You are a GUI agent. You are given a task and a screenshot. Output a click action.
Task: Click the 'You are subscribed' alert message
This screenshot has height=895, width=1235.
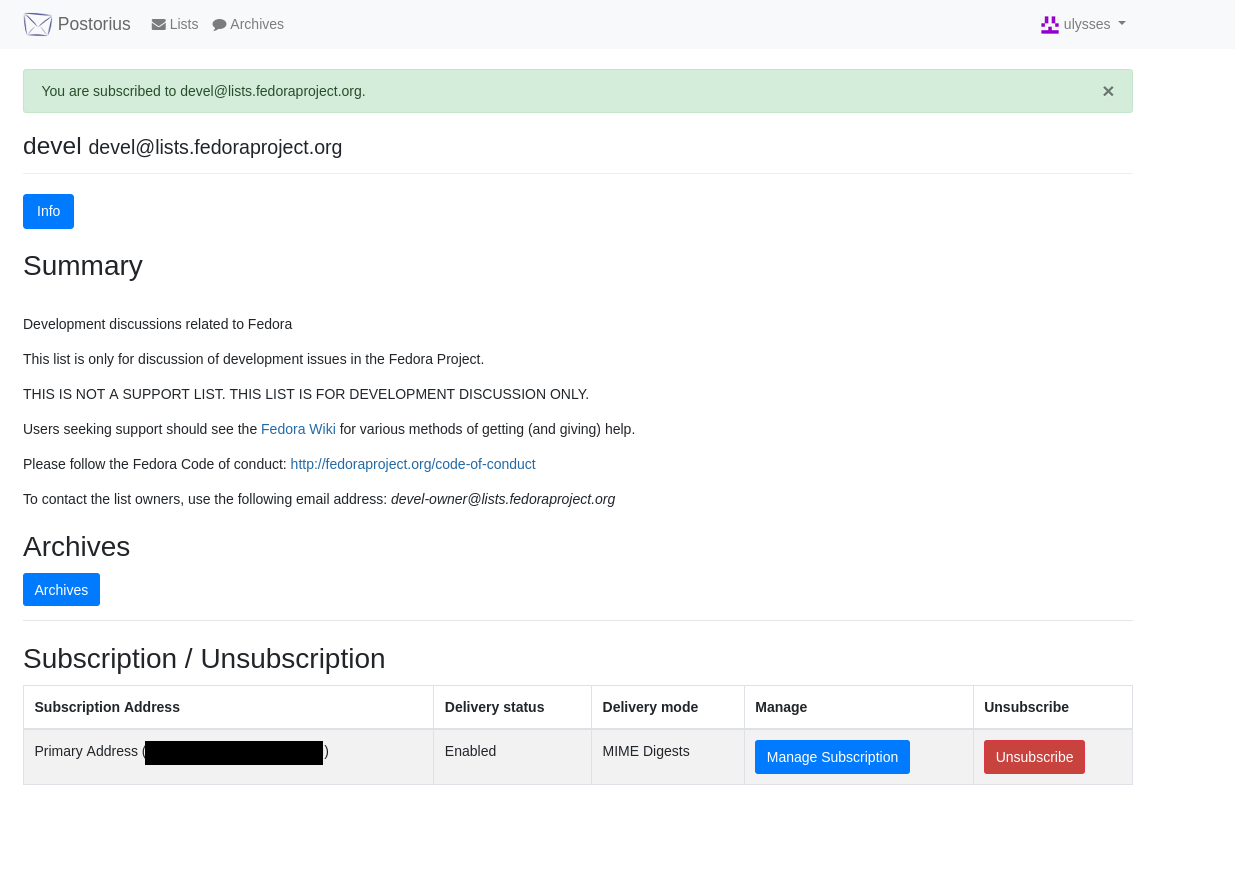203,91
